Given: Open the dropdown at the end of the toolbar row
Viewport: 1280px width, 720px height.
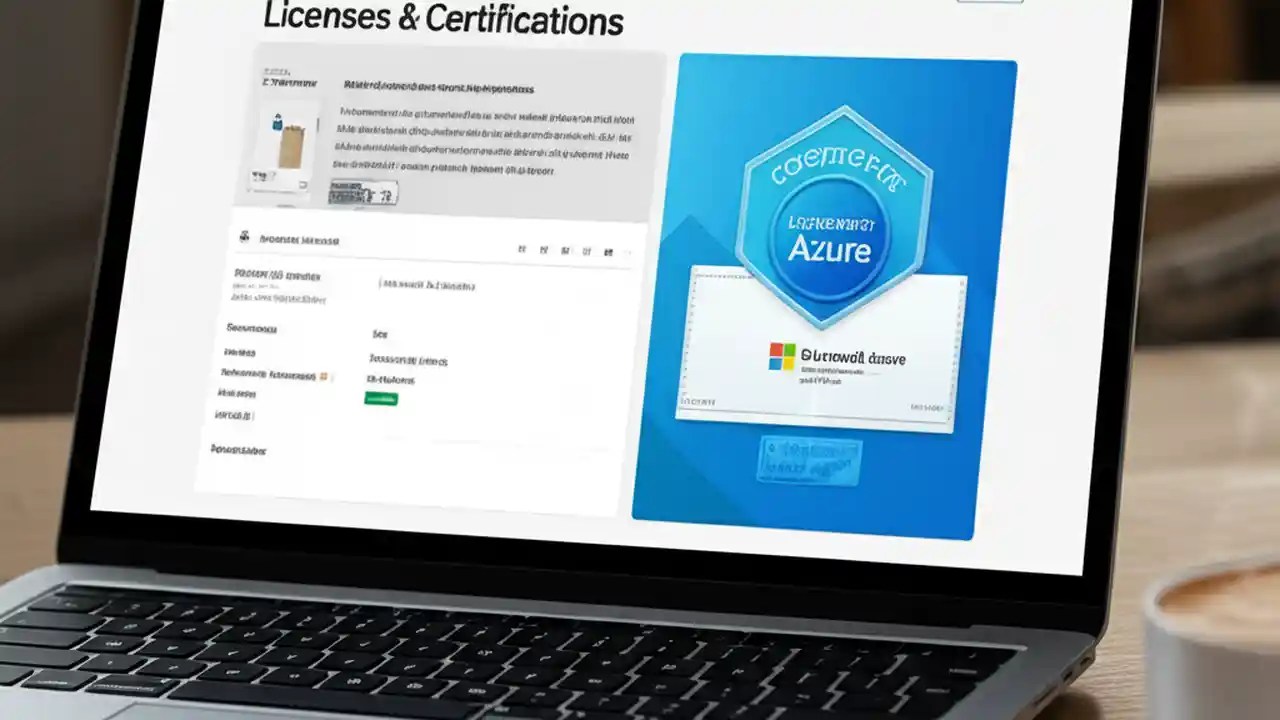Looking at the screenshot, I should [x=625, y=252].
